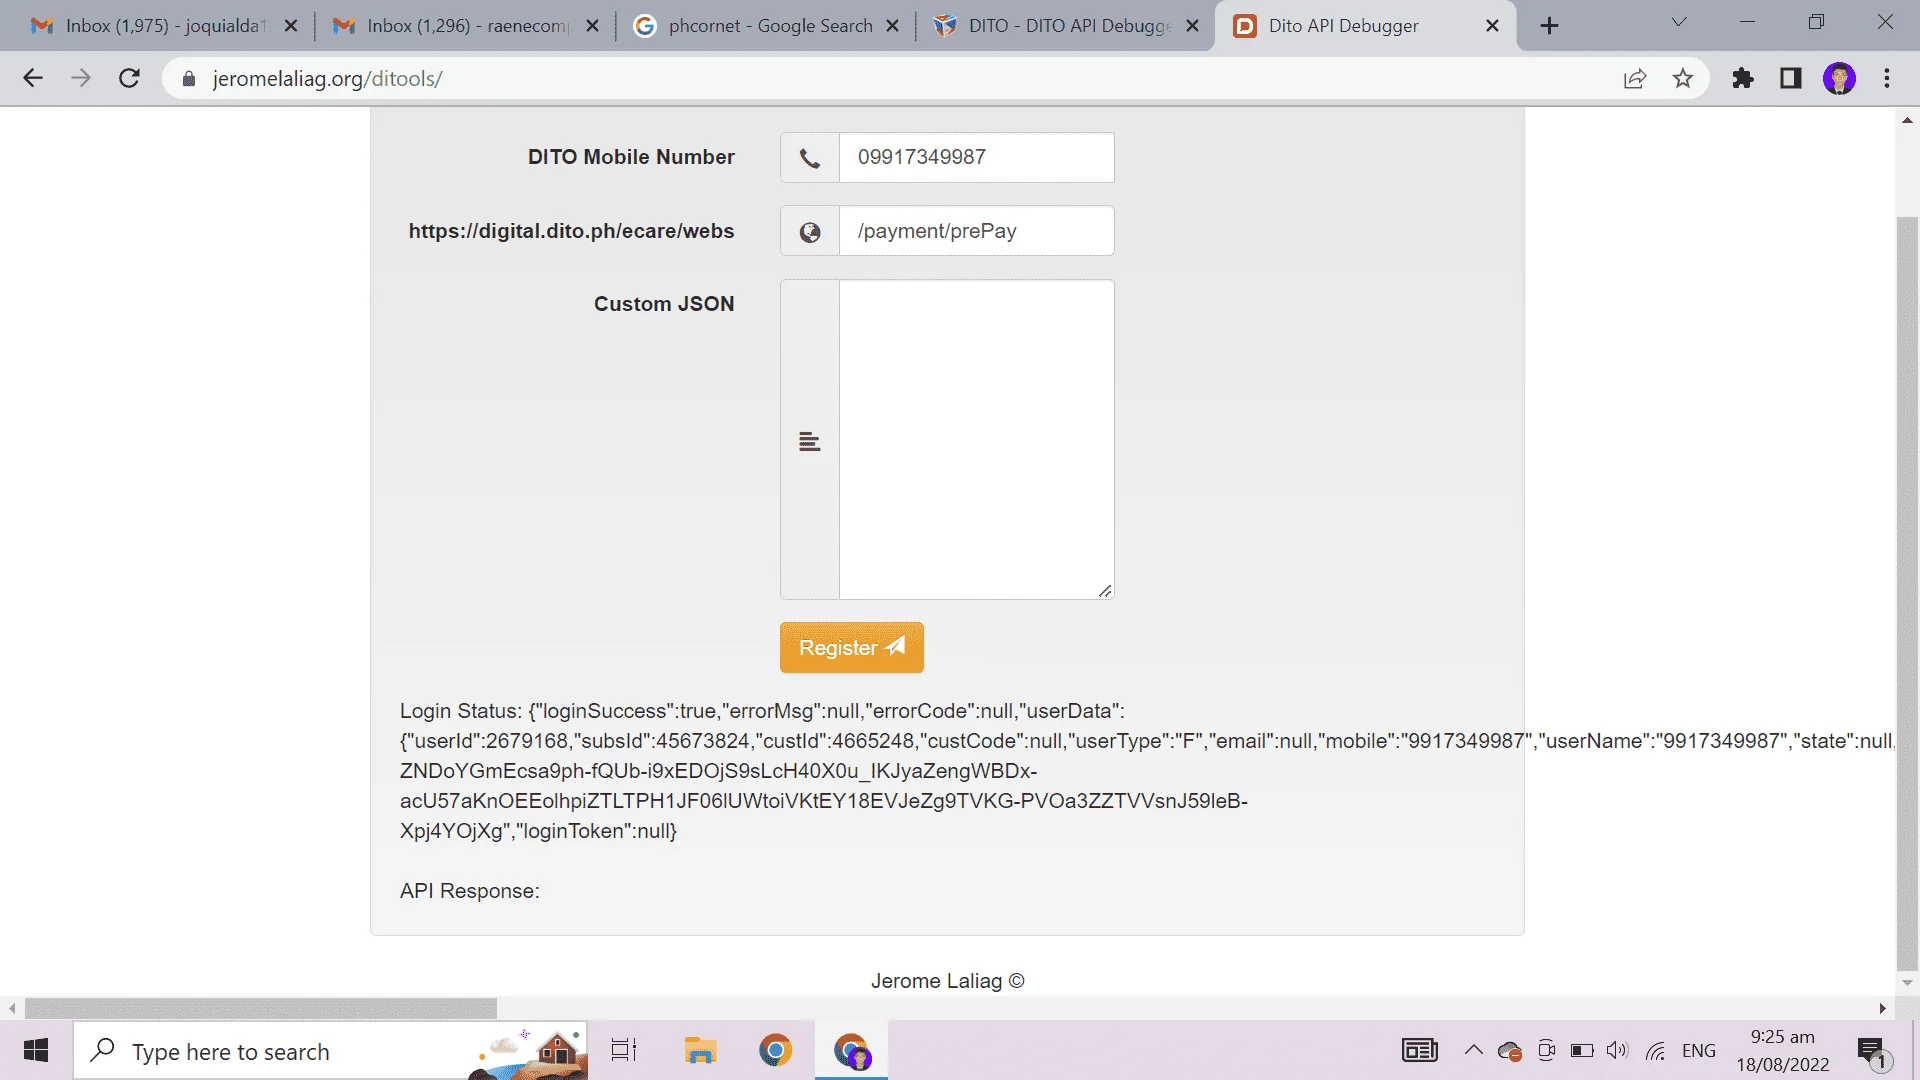Image resolution: width=1920 pixels, height=1080 pixels.
Task: Close the active Dito API Debugger tab
Action: click(1493, 26)
